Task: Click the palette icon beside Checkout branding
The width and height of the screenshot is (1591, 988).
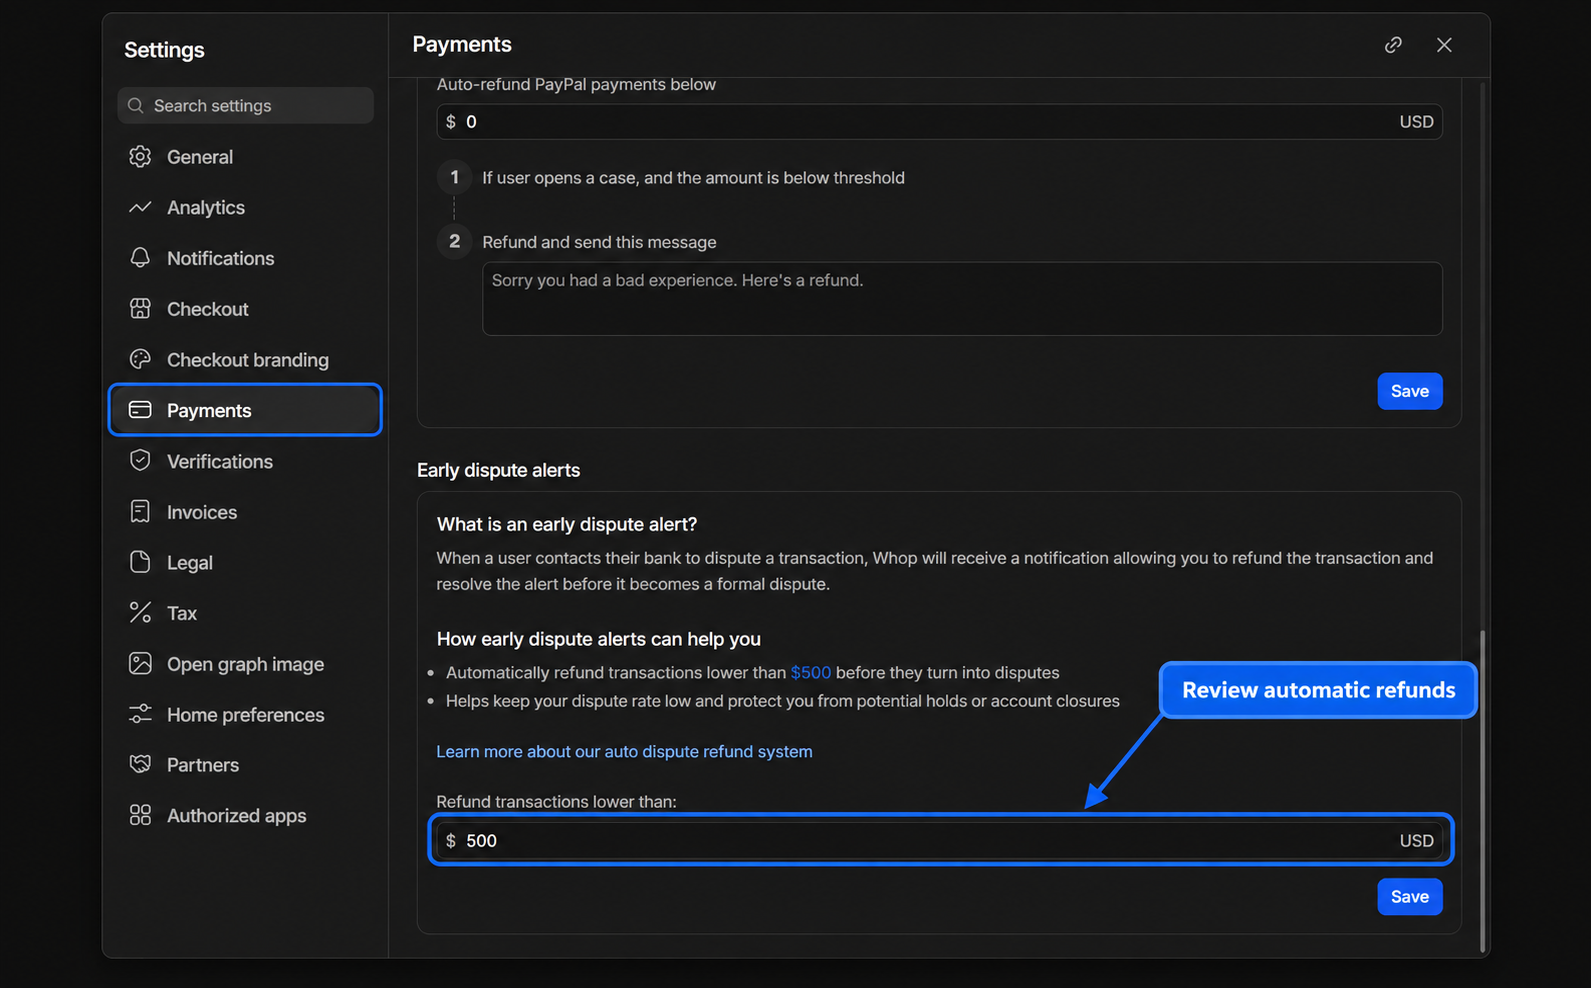Action: pyautogui.click(x=140, y=360)
